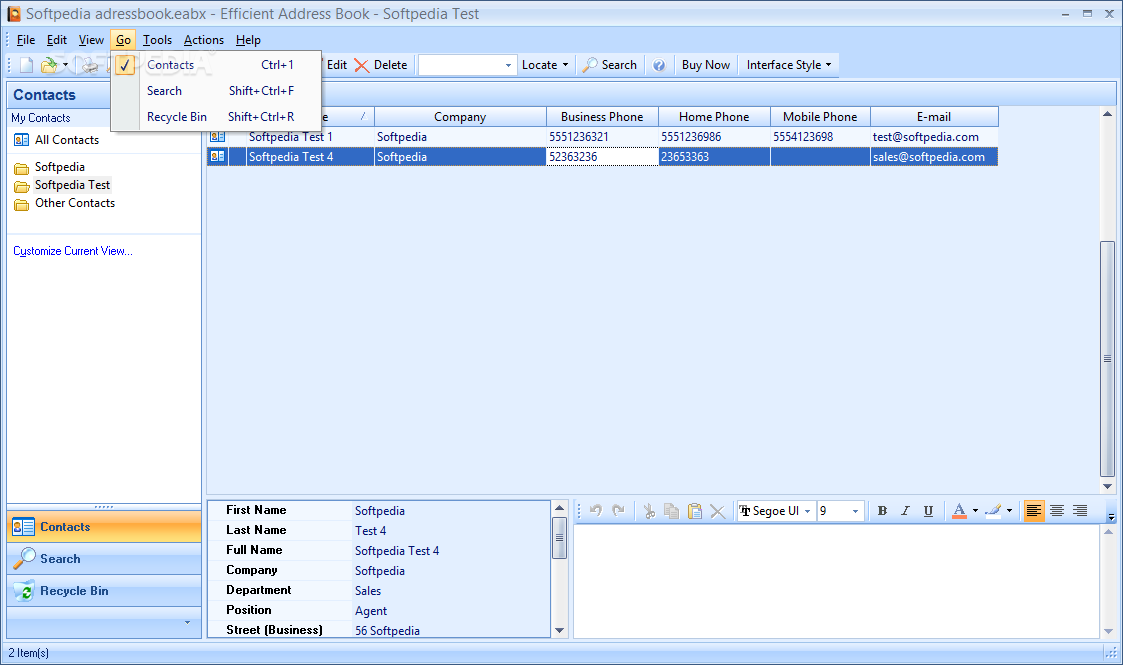Viewport: 1123px width, 665px height.
Task: Click the scissors cut icon
Action: tap(649, 511)
